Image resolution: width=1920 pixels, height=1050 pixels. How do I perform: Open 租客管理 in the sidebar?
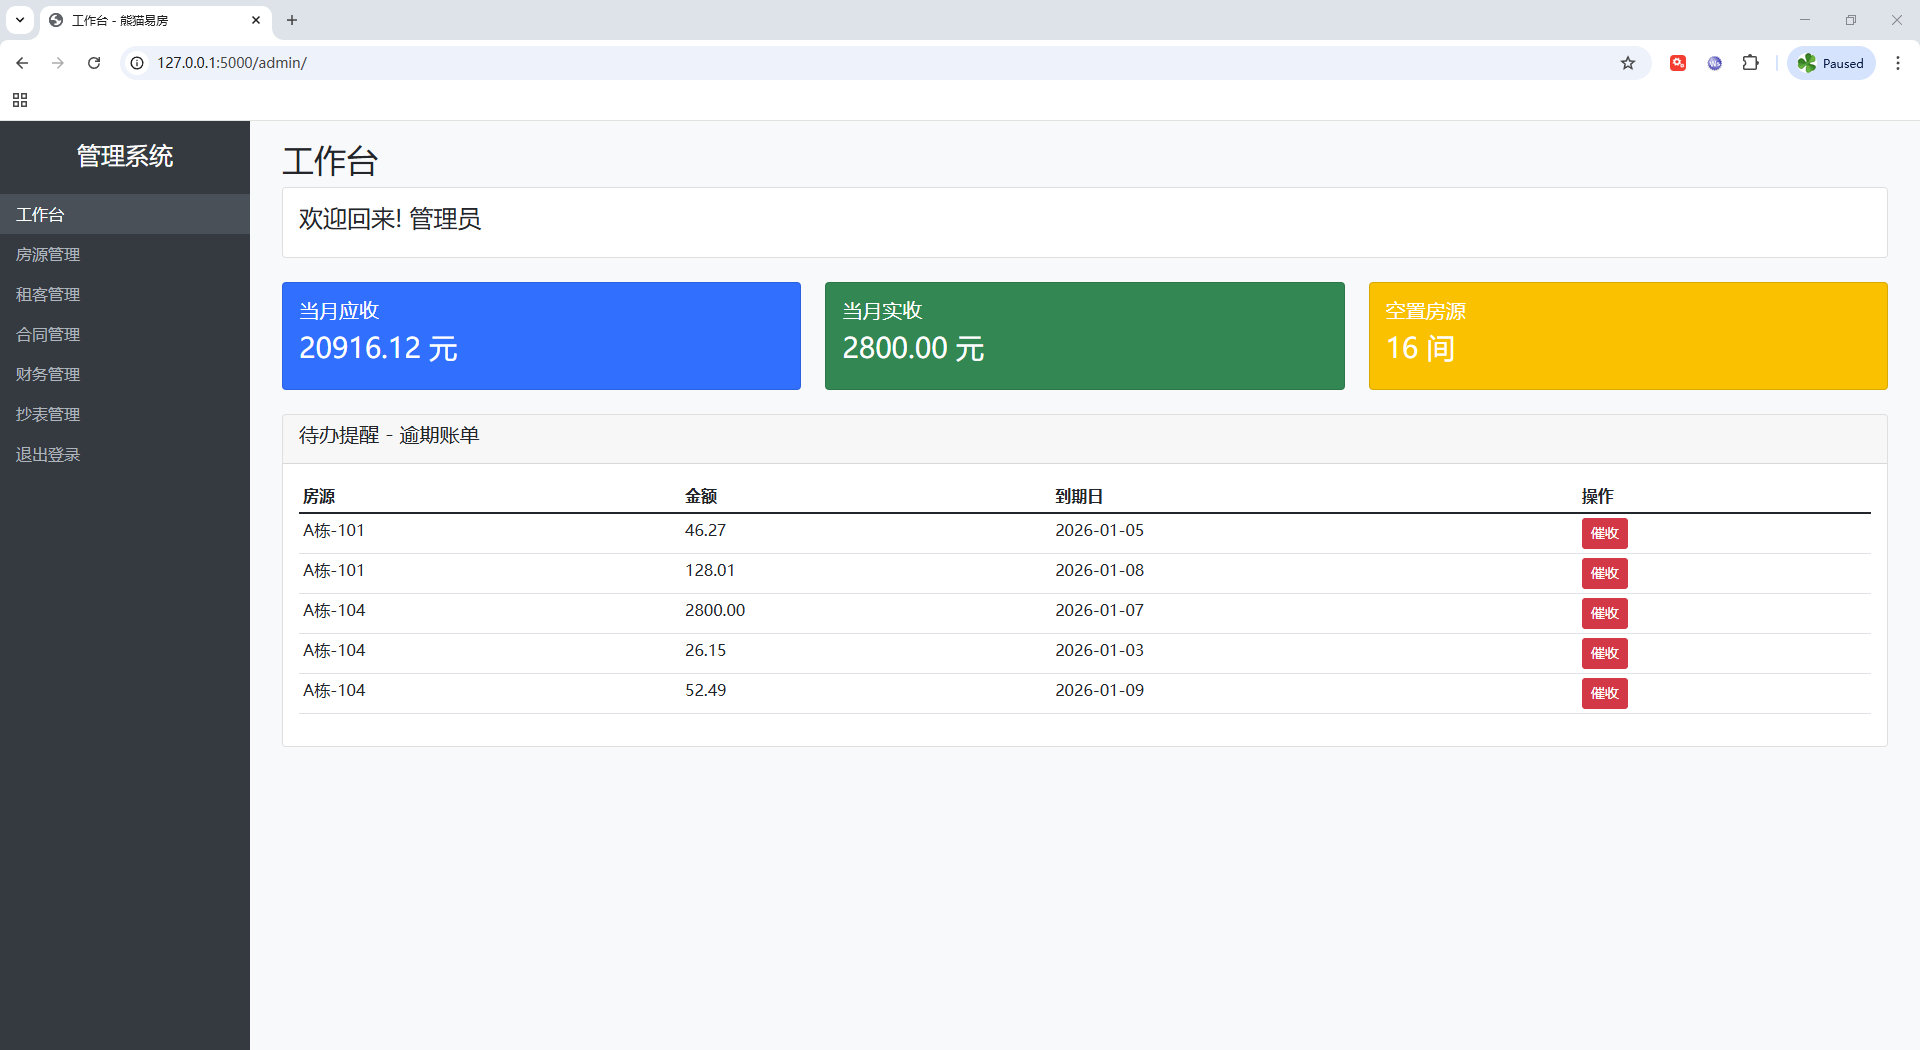coord(125,294)
